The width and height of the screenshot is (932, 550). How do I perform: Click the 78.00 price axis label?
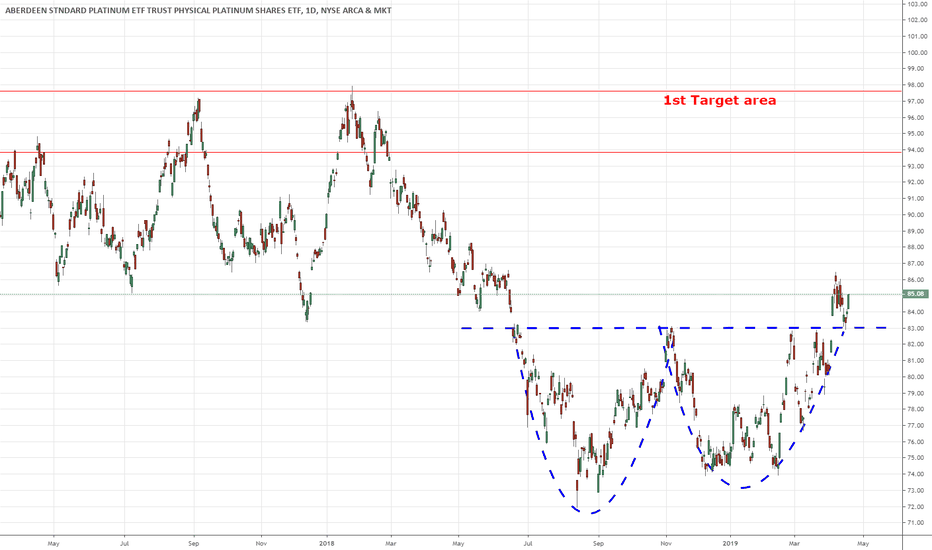tap(915, 409)
